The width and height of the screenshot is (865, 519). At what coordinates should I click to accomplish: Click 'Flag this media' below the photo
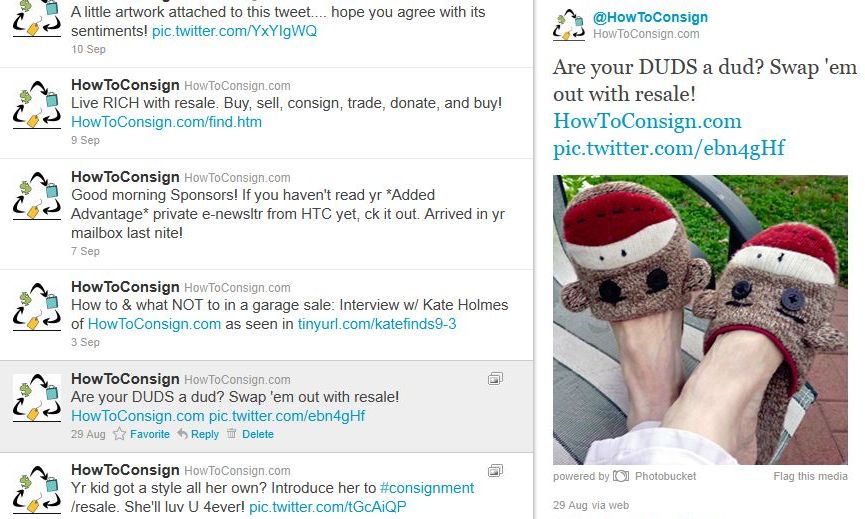(x=810, y=476)
